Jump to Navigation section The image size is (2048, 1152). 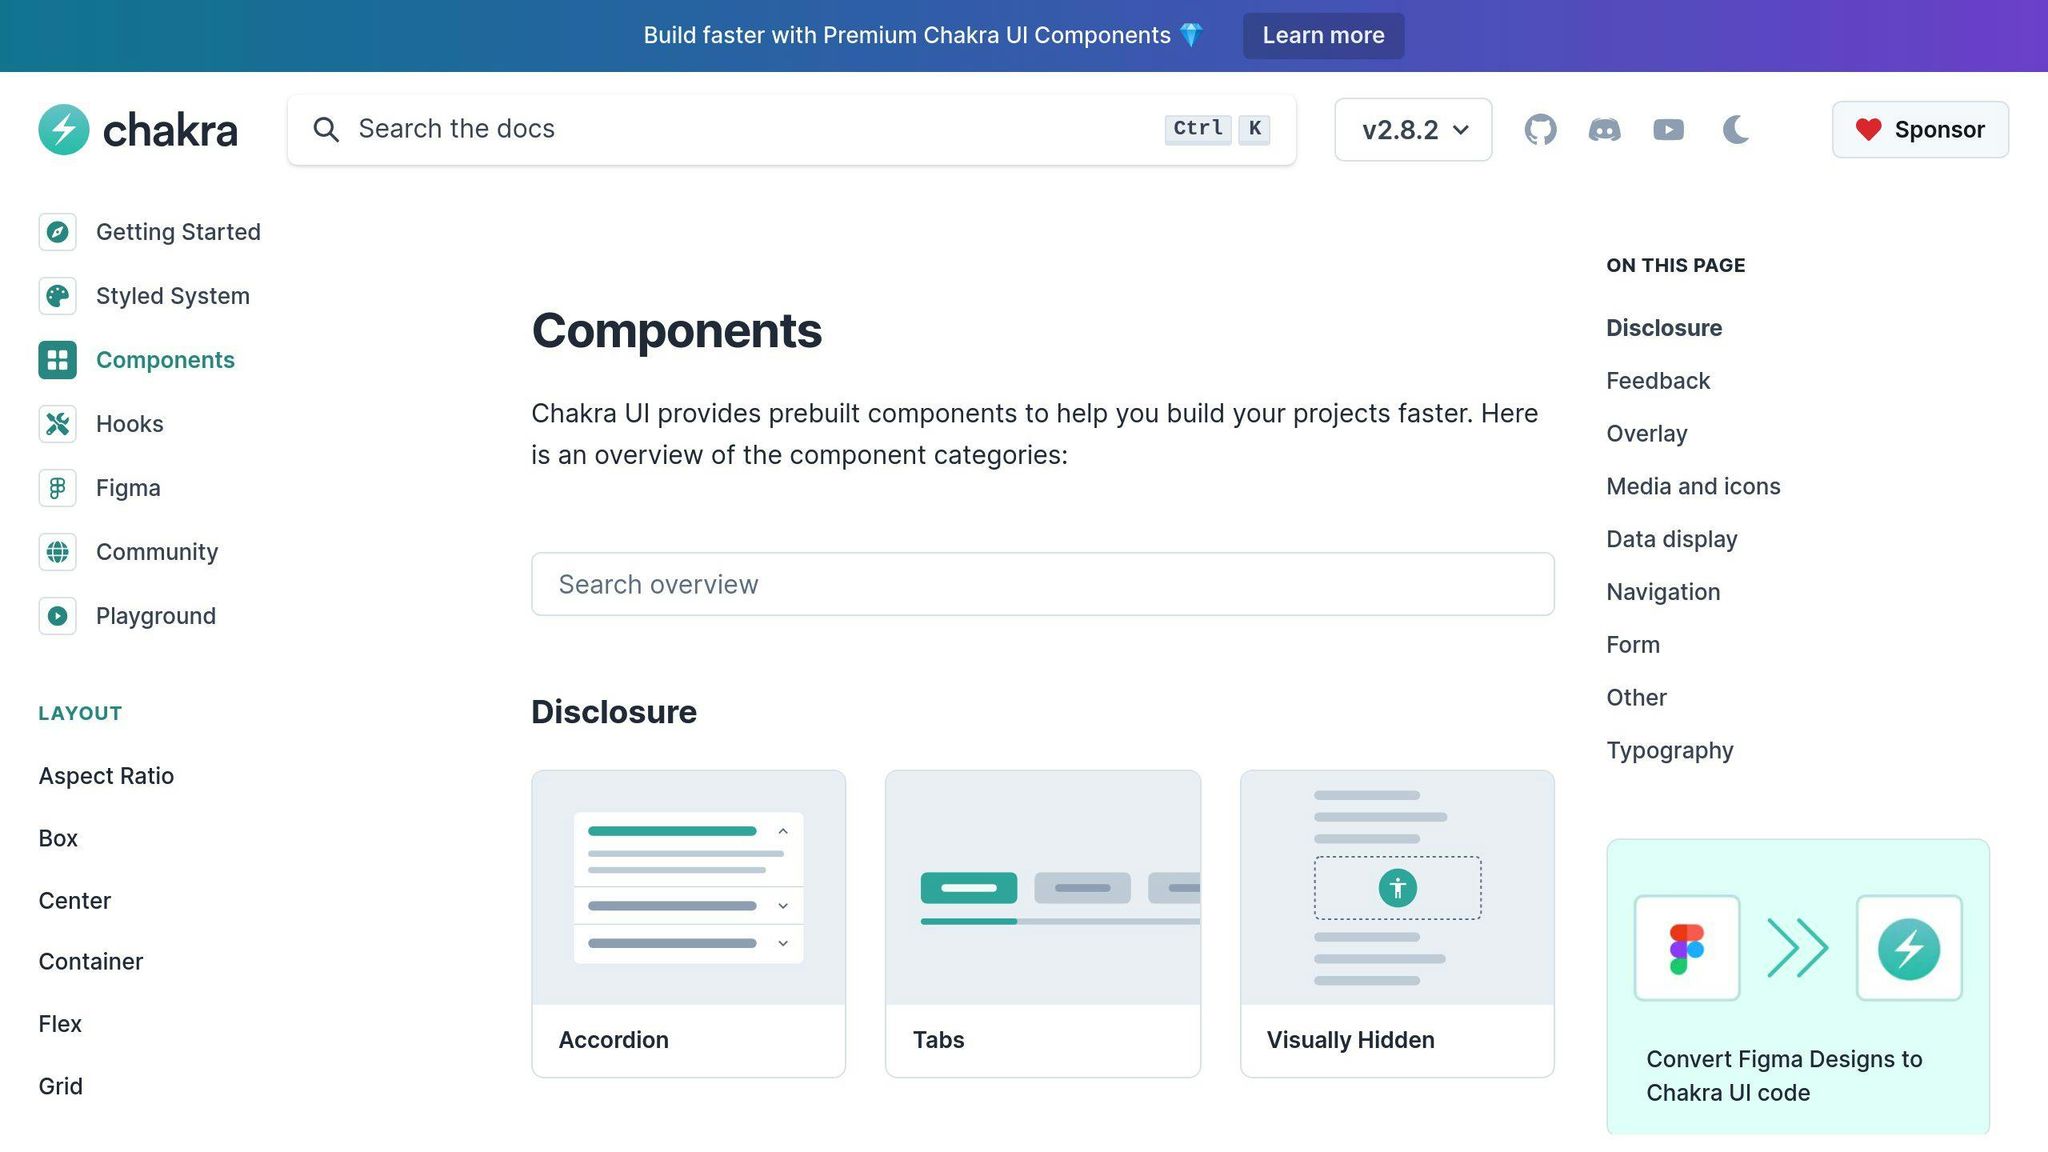tap(1663, 592)
